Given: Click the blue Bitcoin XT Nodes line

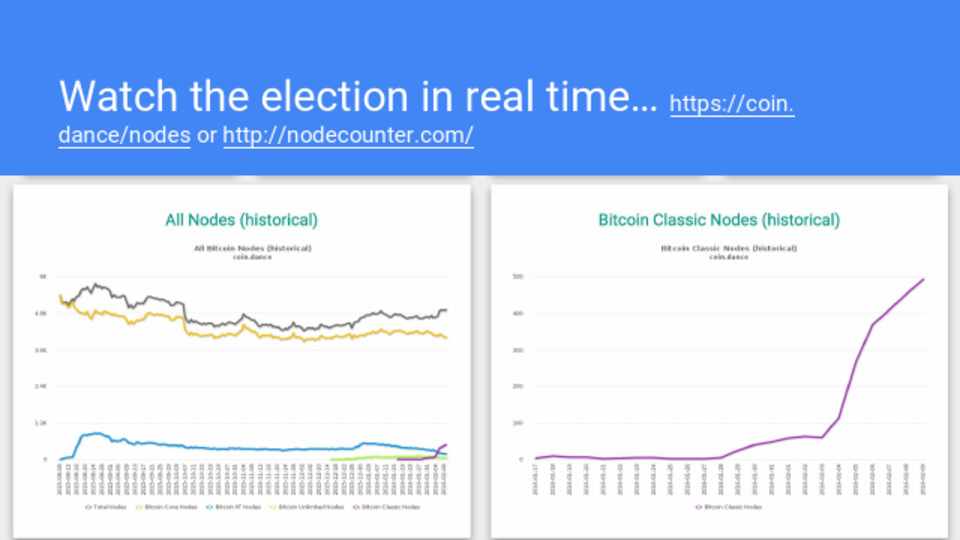Looking at the screenshot, I should [250, 448].
